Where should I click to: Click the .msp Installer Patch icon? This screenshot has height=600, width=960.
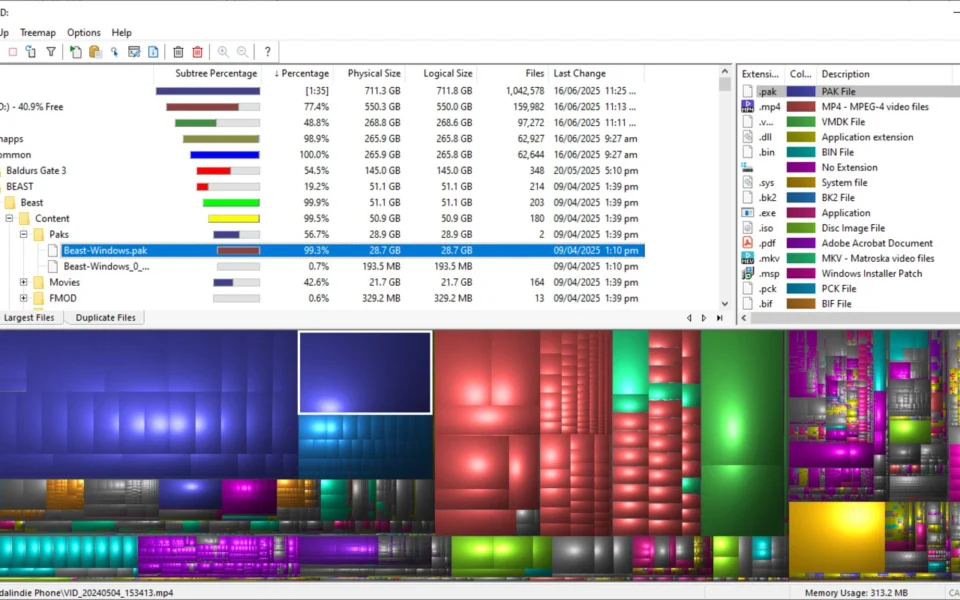point(748,274)
